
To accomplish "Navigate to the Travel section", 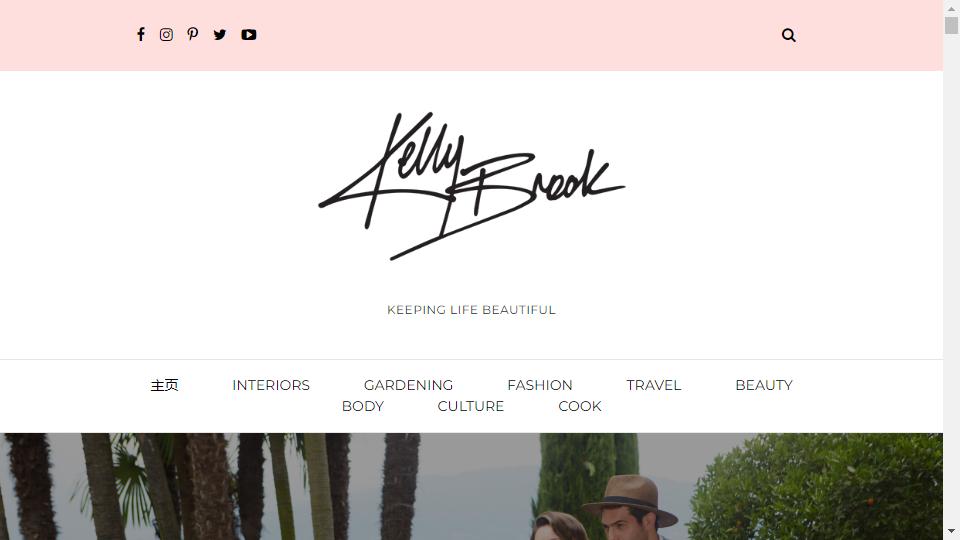I will pos(653,385).
